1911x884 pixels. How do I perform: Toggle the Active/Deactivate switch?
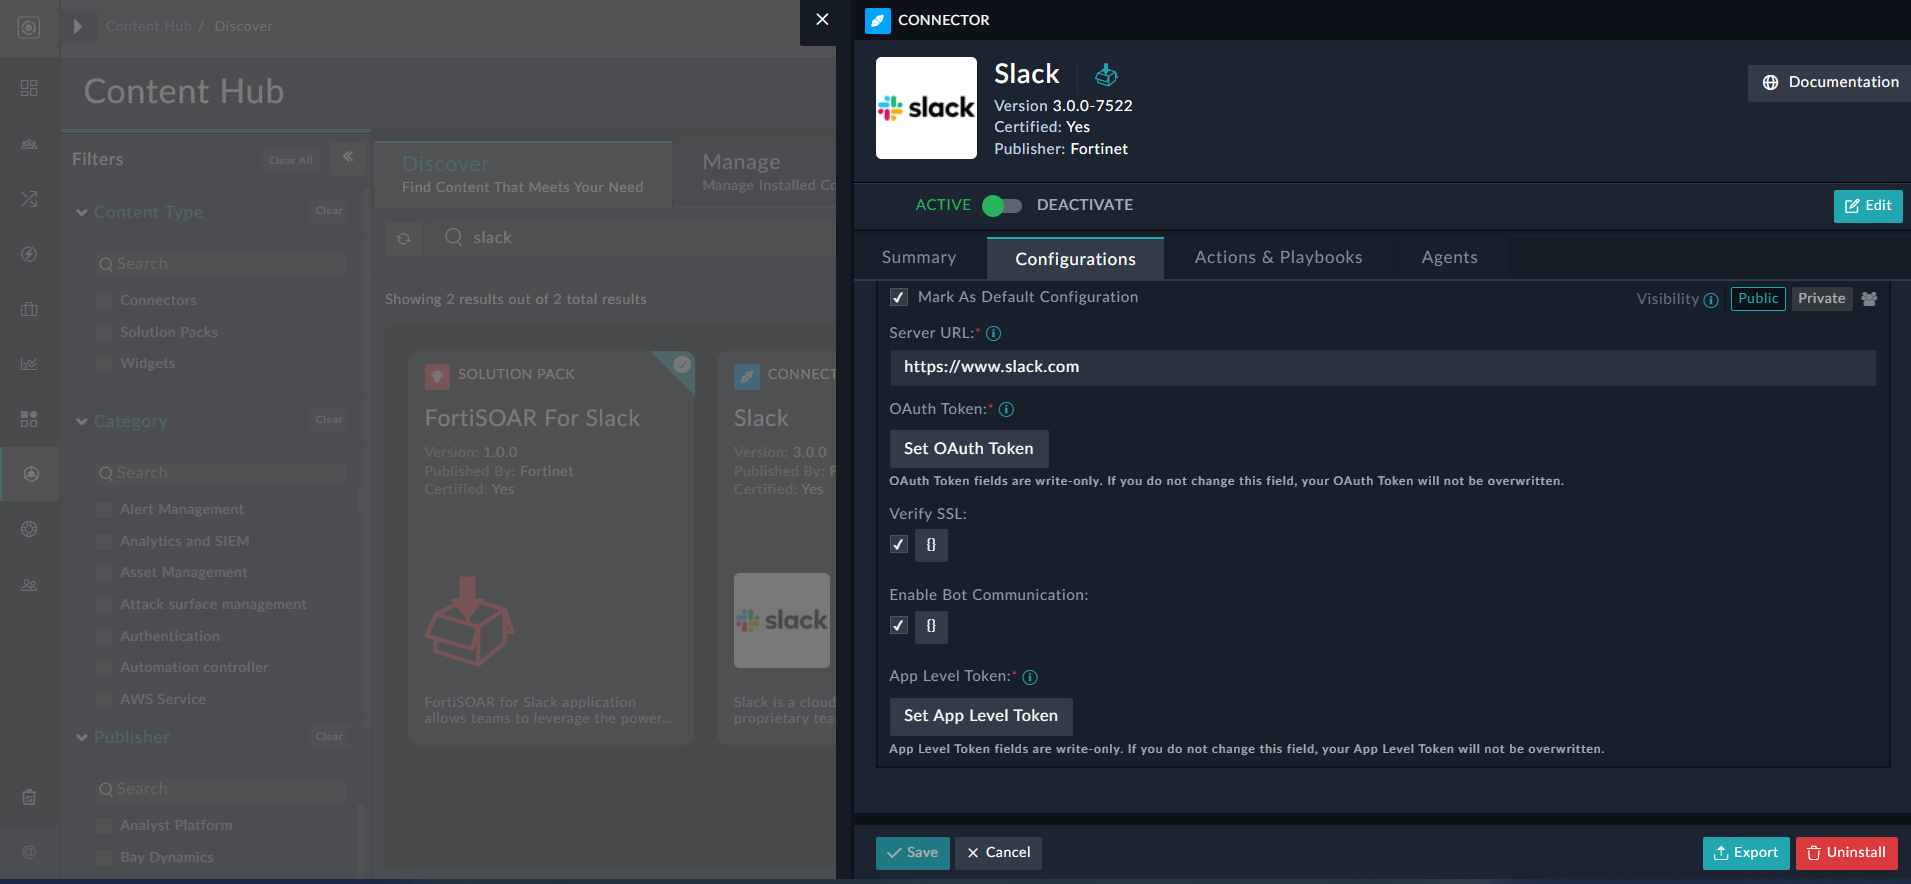click(1002, 206)
